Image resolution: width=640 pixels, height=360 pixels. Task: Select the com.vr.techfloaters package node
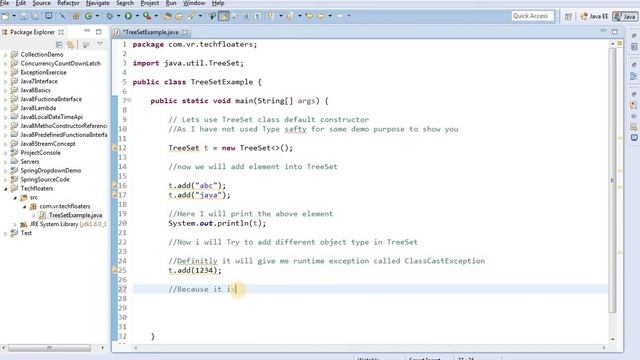pos(64,206)
